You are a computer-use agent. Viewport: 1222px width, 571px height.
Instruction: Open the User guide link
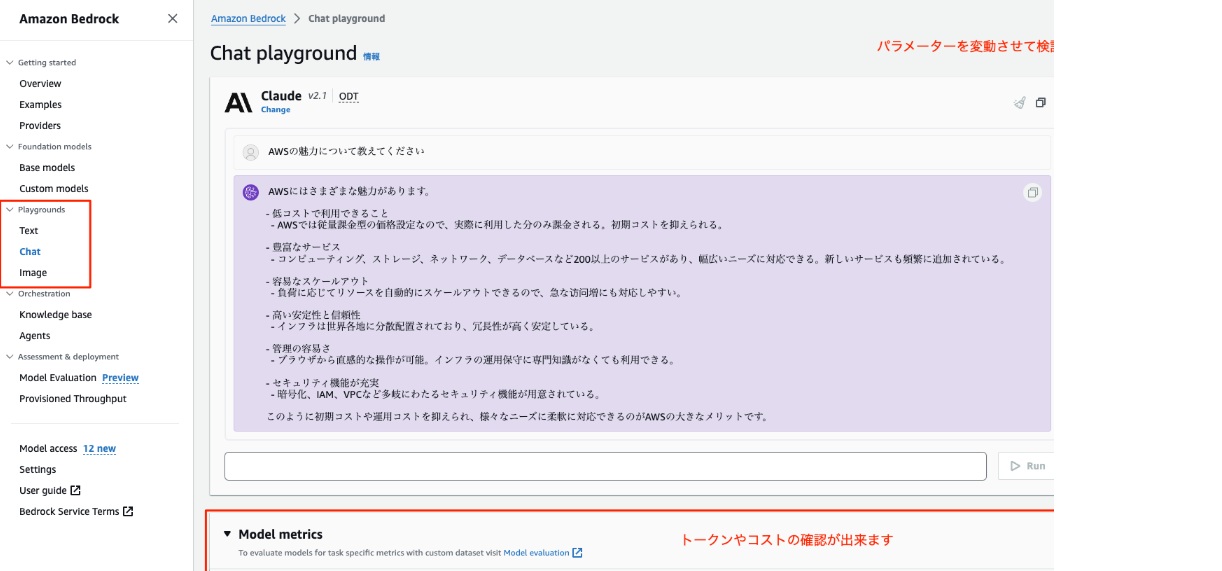[43, 491]
